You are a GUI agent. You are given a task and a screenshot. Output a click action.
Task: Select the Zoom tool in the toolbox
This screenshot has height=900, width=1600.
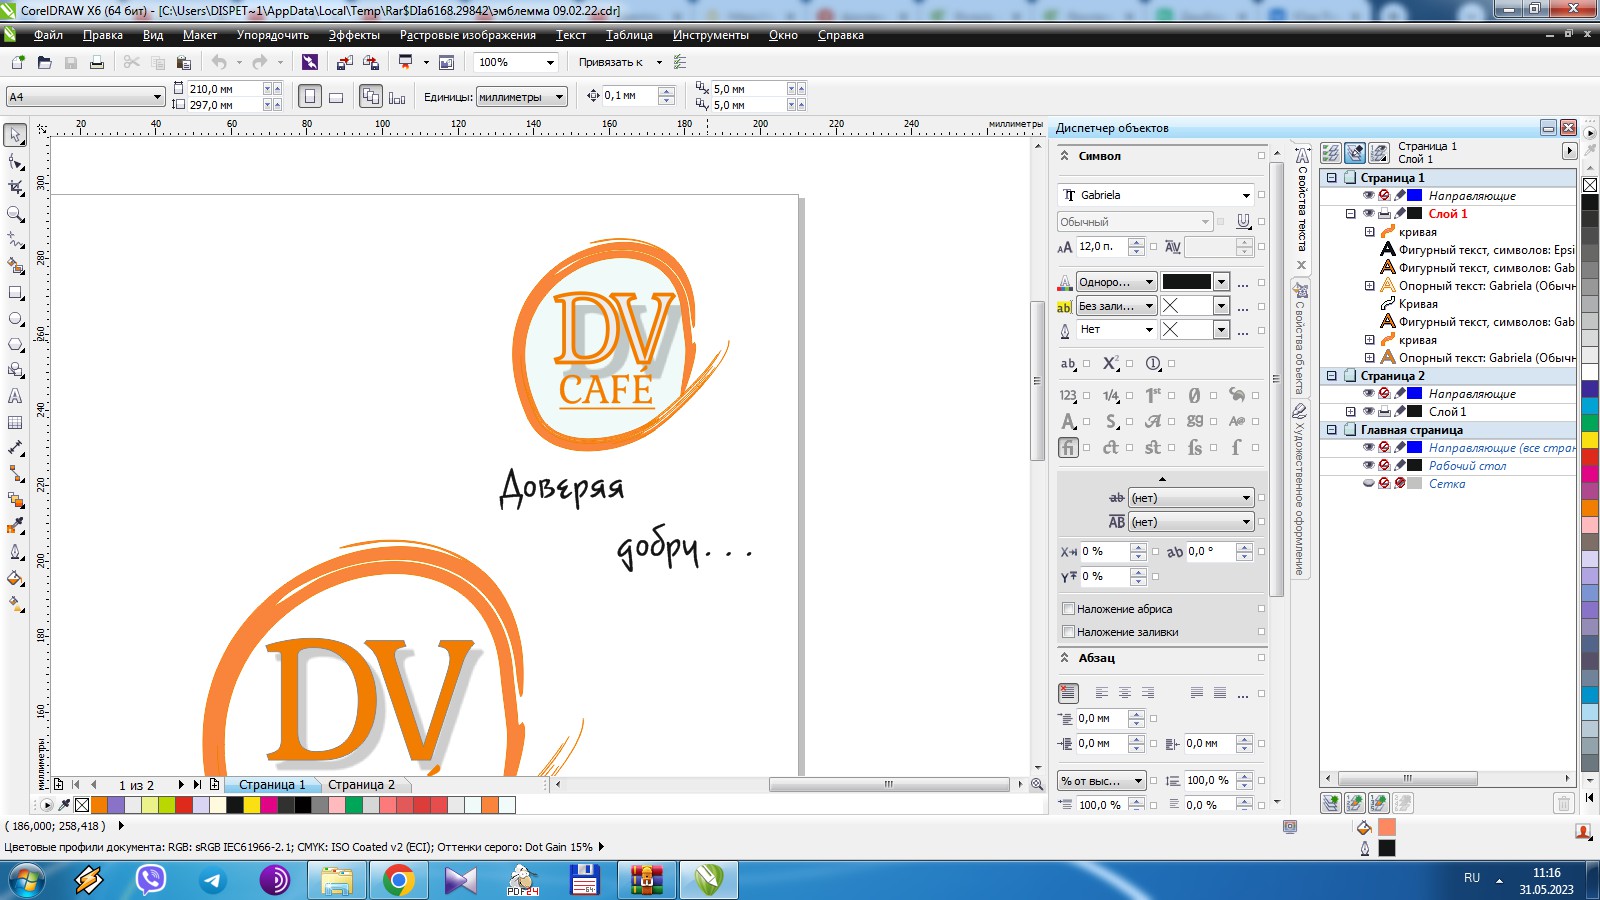tap(15, 213)
